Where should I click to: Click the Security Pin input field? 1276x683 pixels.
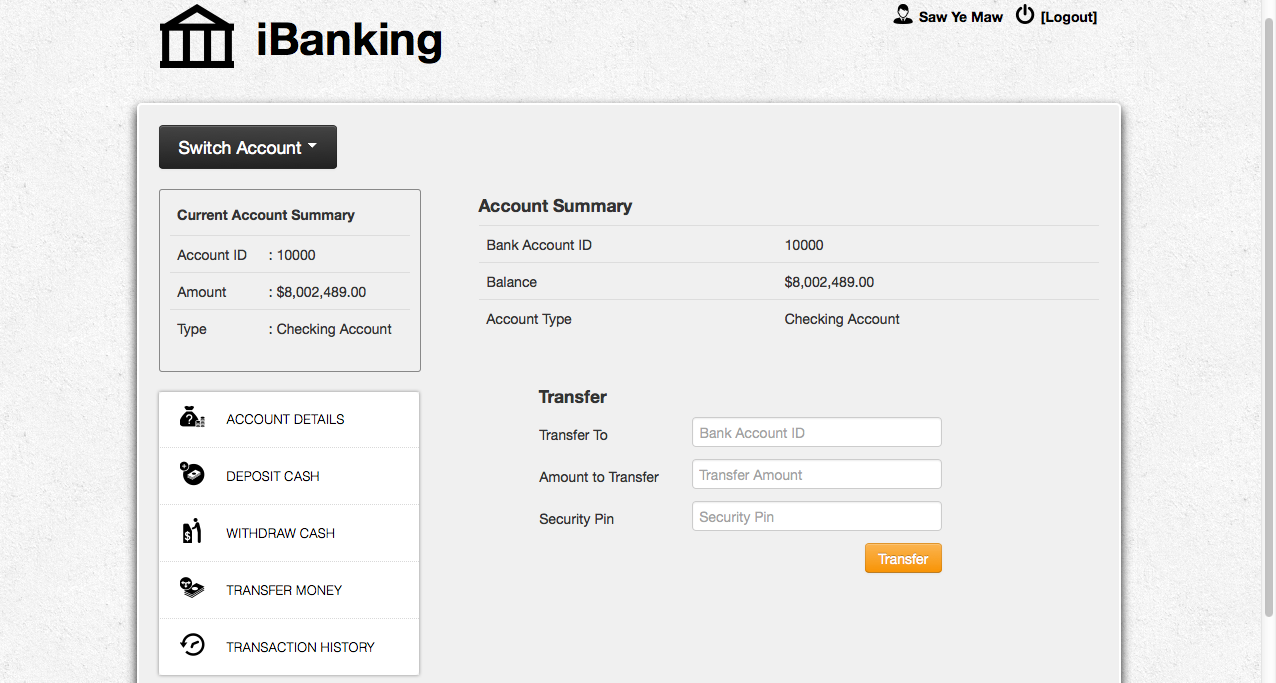(x=816, y=516)
